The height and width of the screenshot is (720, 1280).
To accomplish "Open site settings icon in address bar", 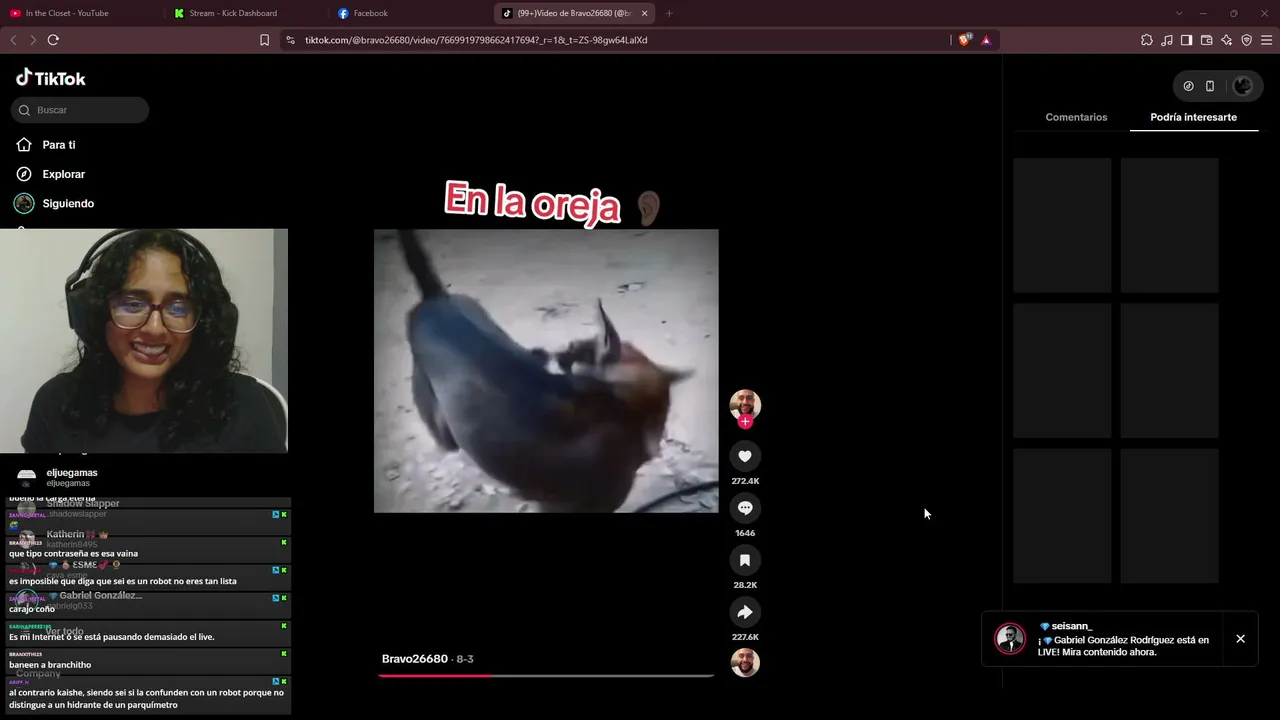I will tap(290, 40).
